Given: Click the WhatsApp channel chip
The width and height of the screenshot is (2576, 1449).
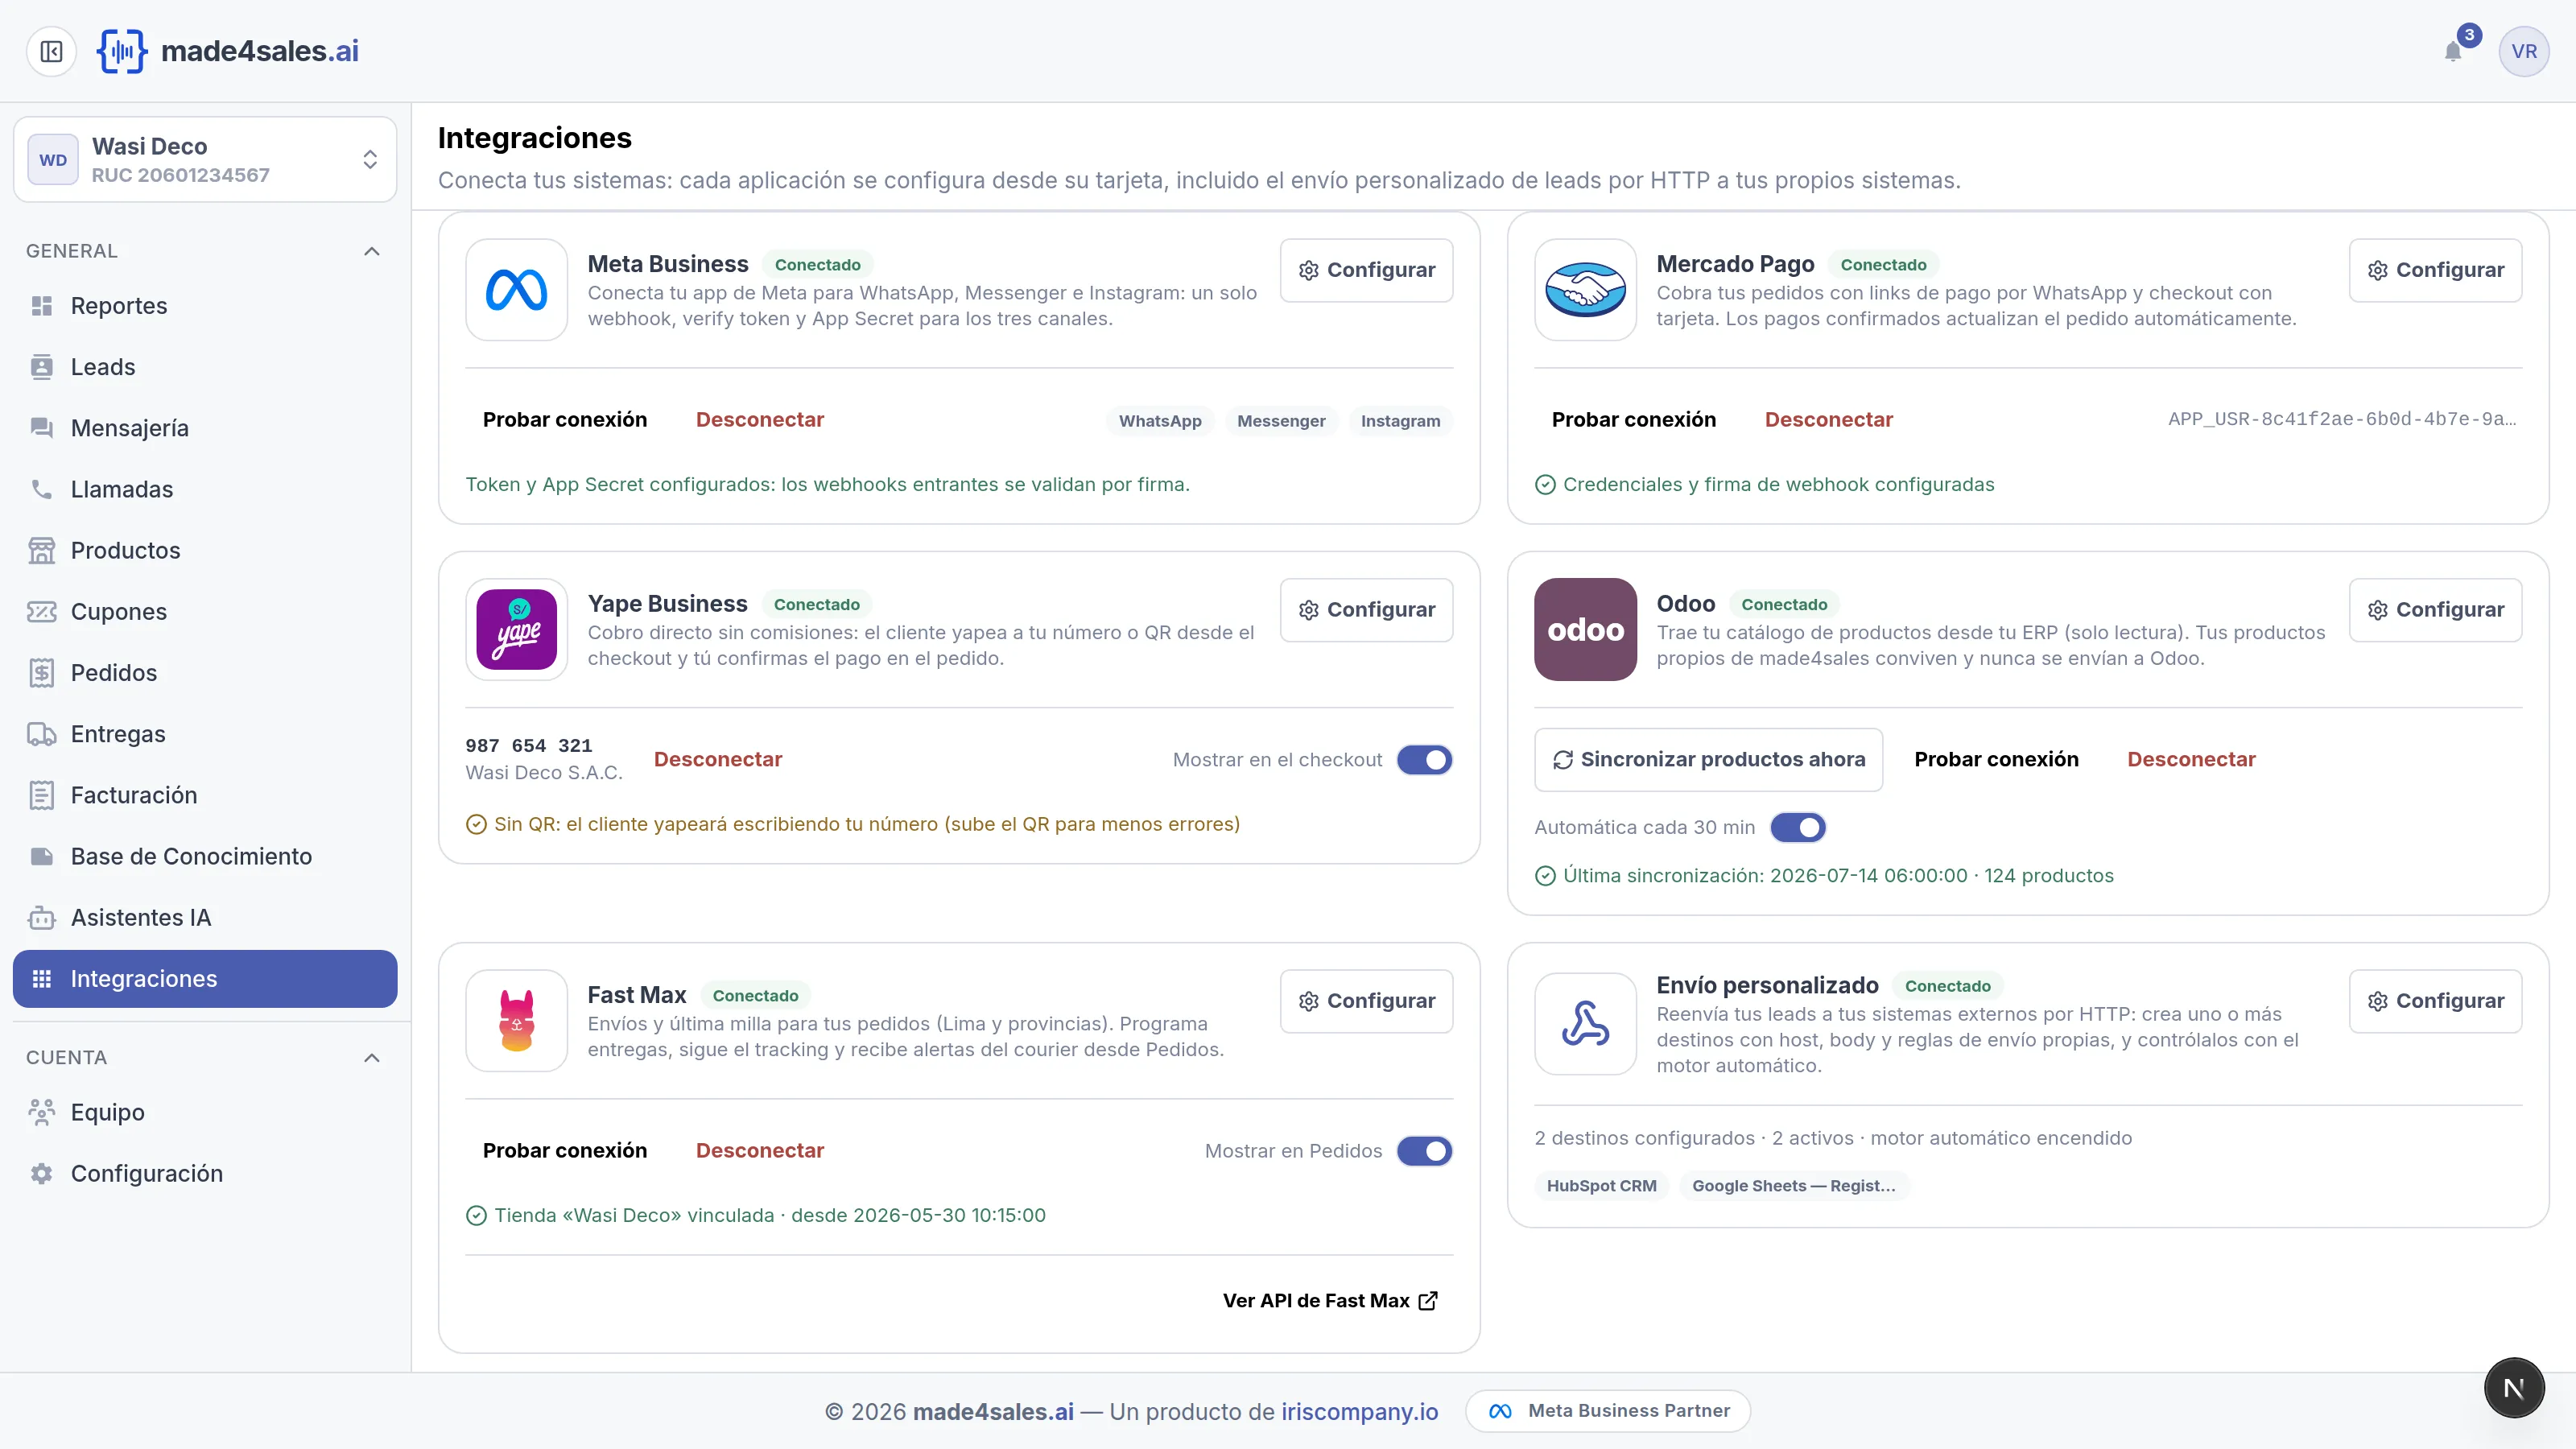Looking at the screenshot, I should pos(1160,421).
